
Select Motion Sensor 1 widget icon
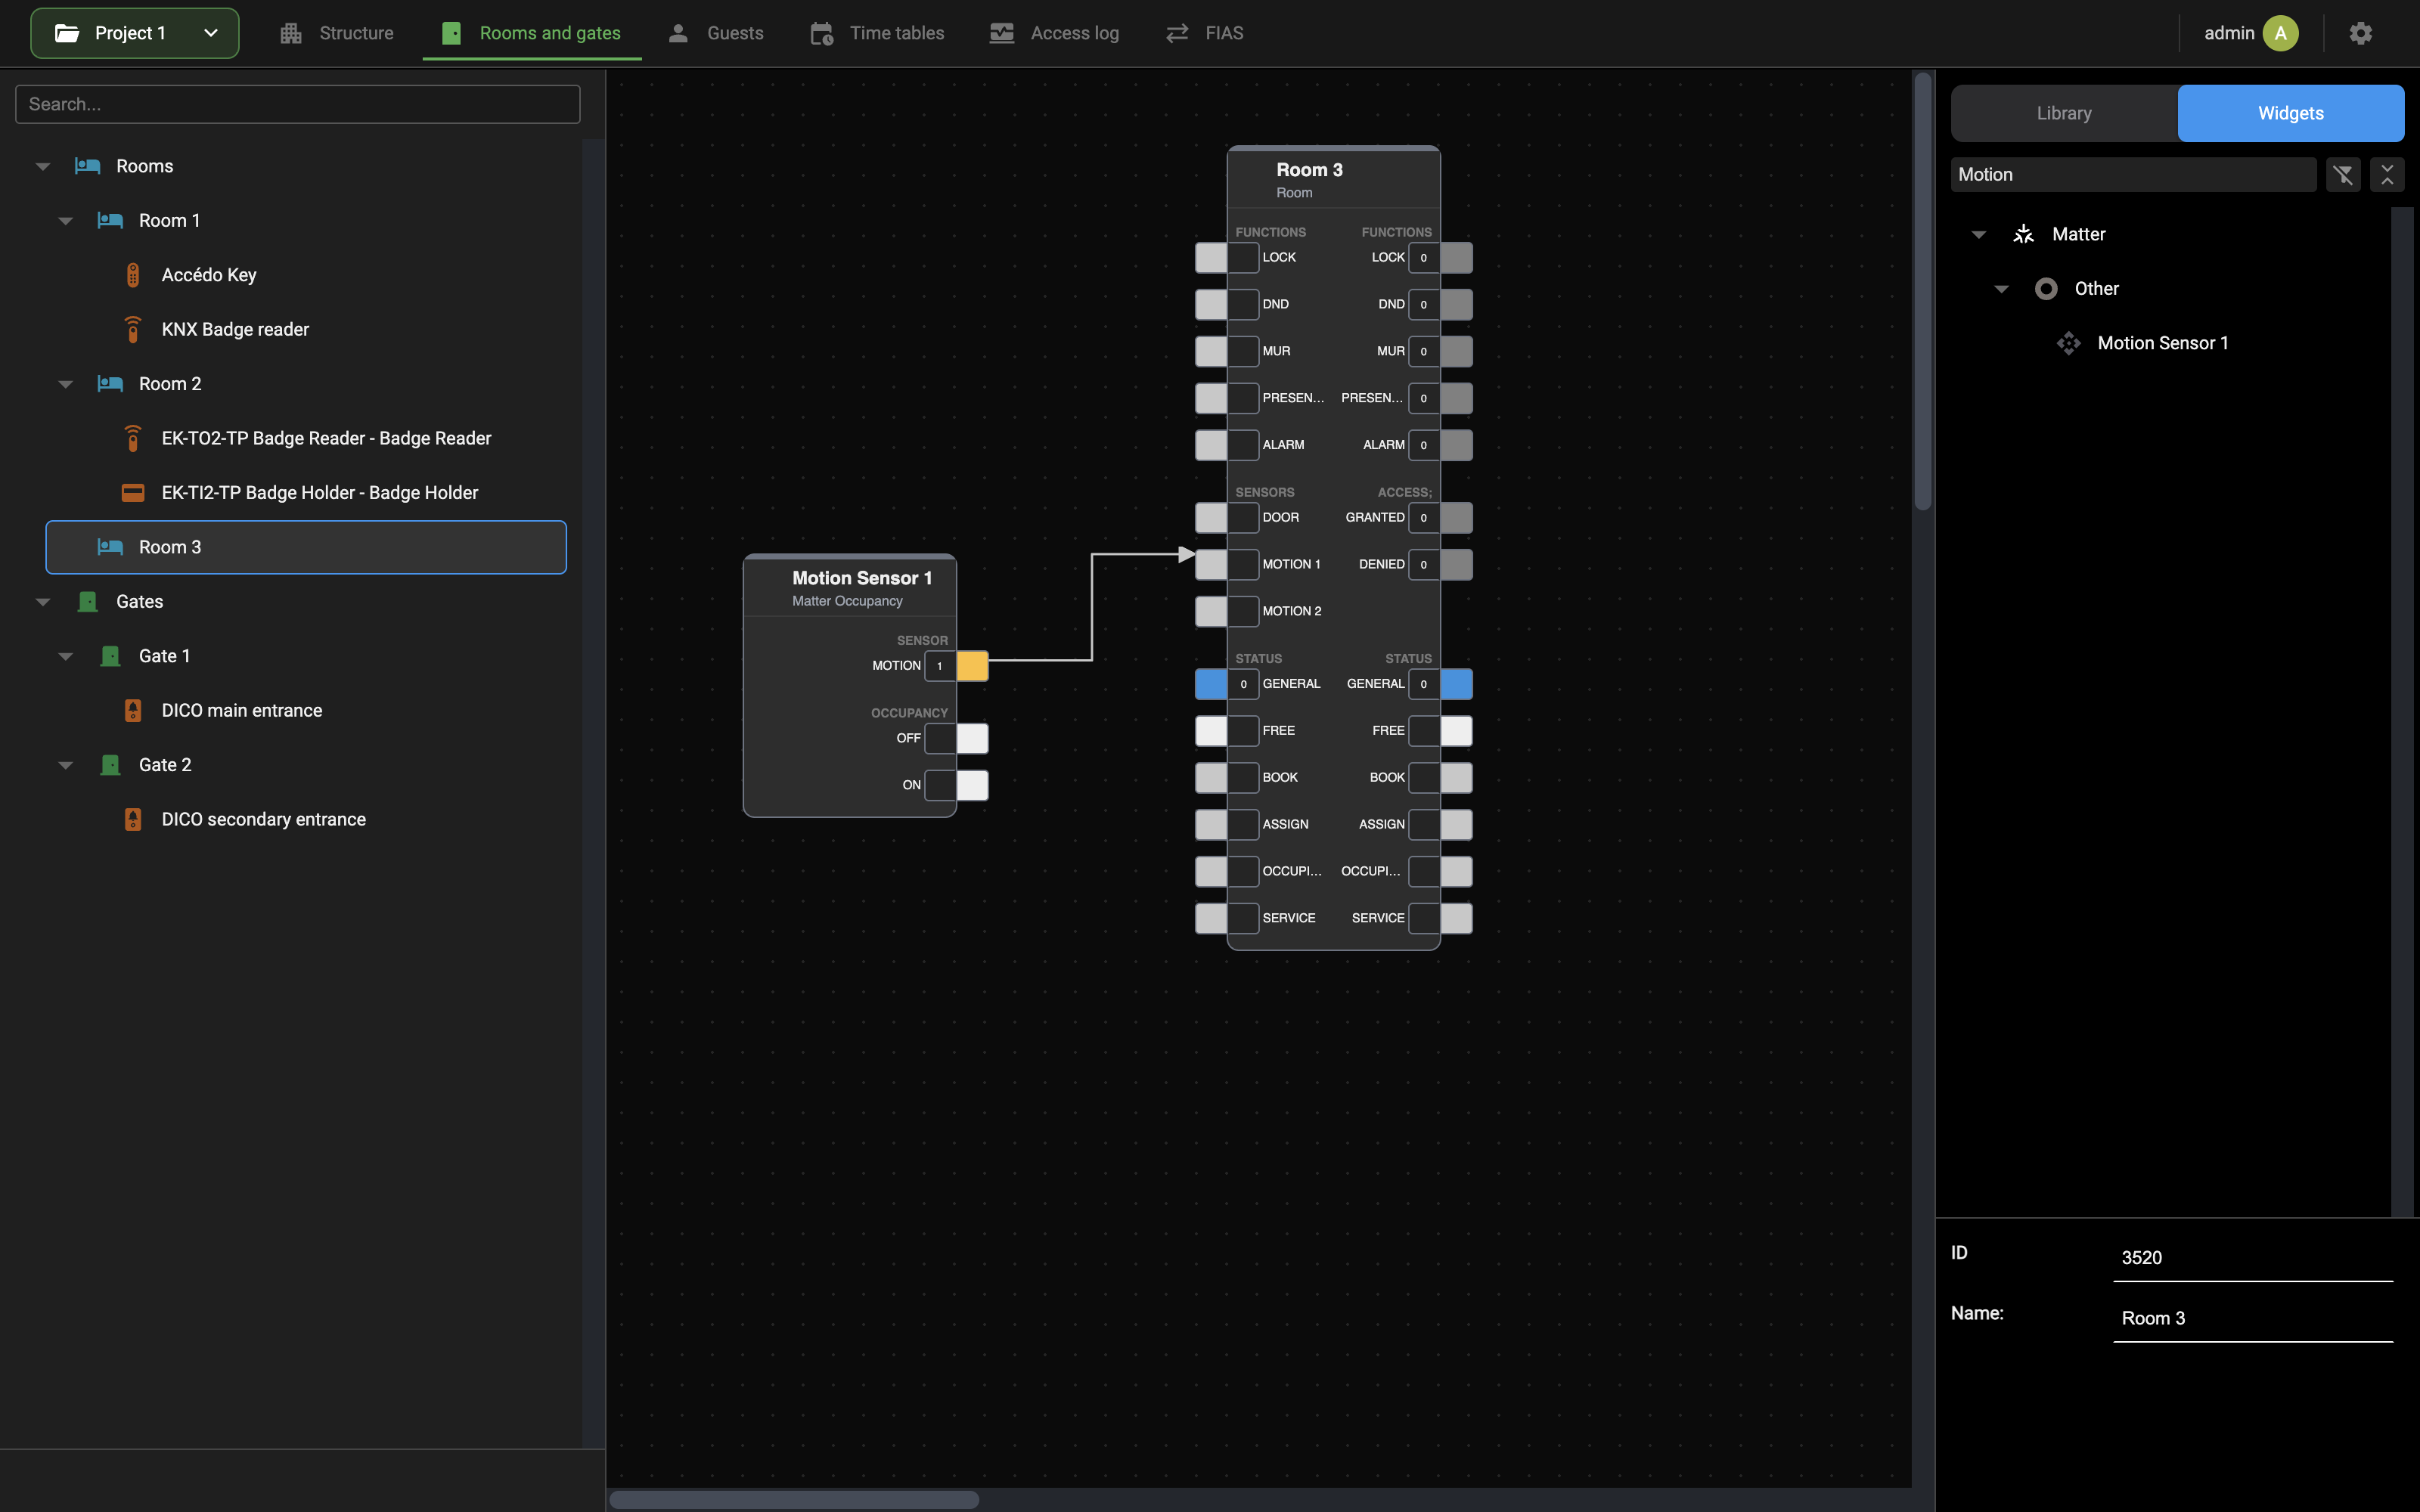click(2068, 343)
